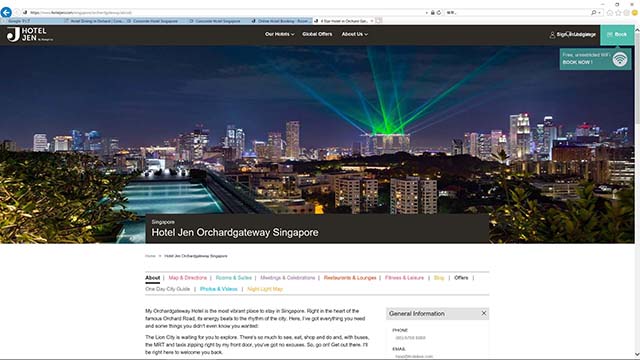Open the Rooms & Suites tab

pyautogui.click(x=233, y=278)
